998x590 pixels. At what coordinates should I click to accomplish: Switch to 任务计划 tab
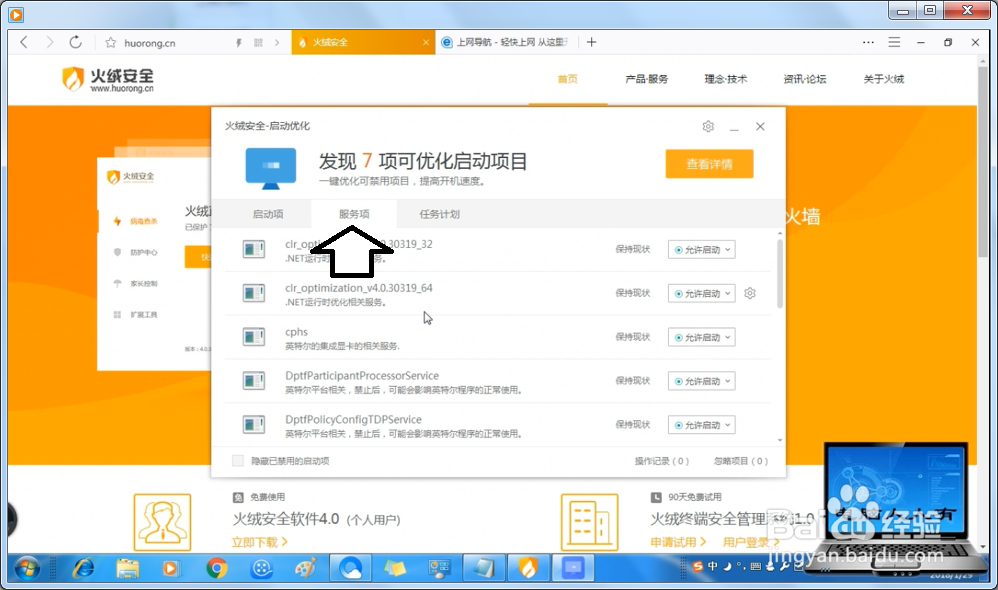(x=439, y=214)
